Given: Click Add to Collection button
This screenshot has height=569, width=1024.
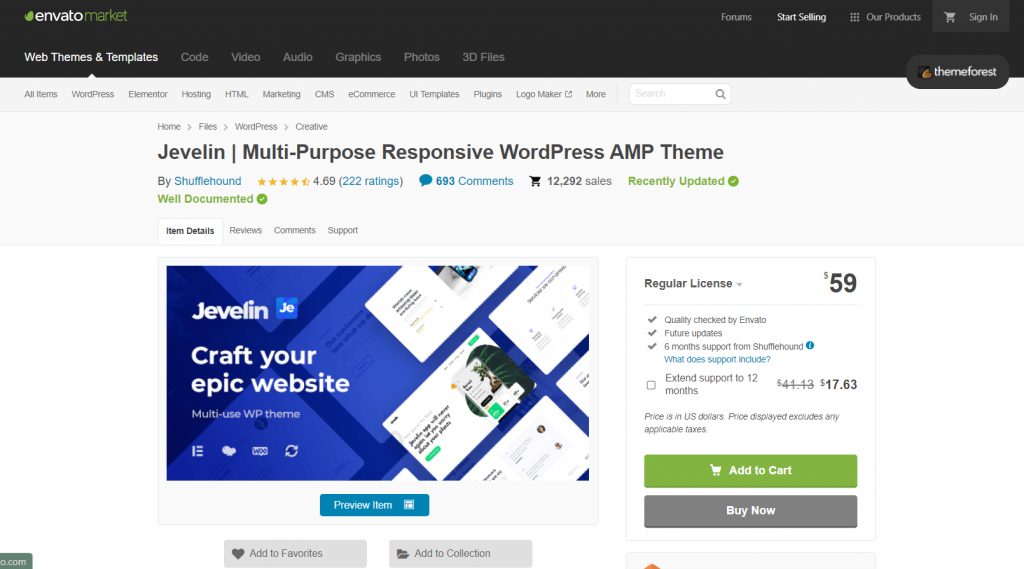Looking at the screenshot, I should click(x=460, y=553).
